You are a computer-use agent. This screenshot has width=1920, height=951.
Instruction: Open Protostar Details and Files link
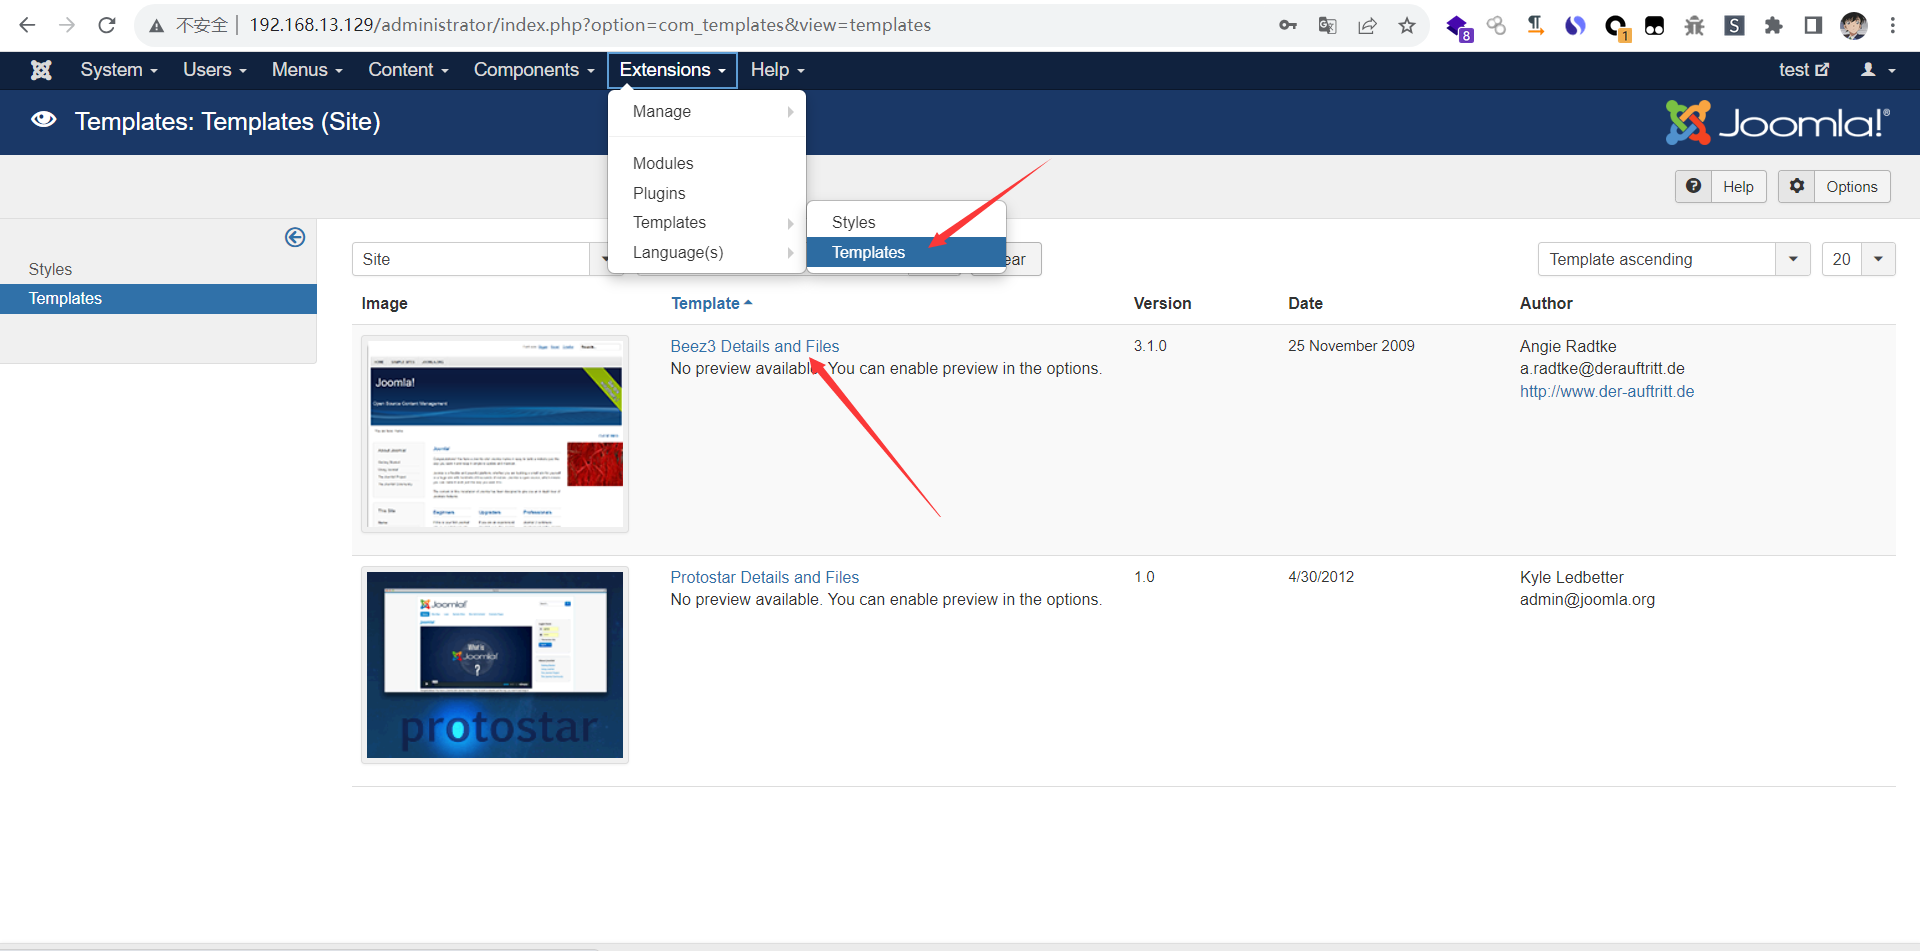(764, 577)
